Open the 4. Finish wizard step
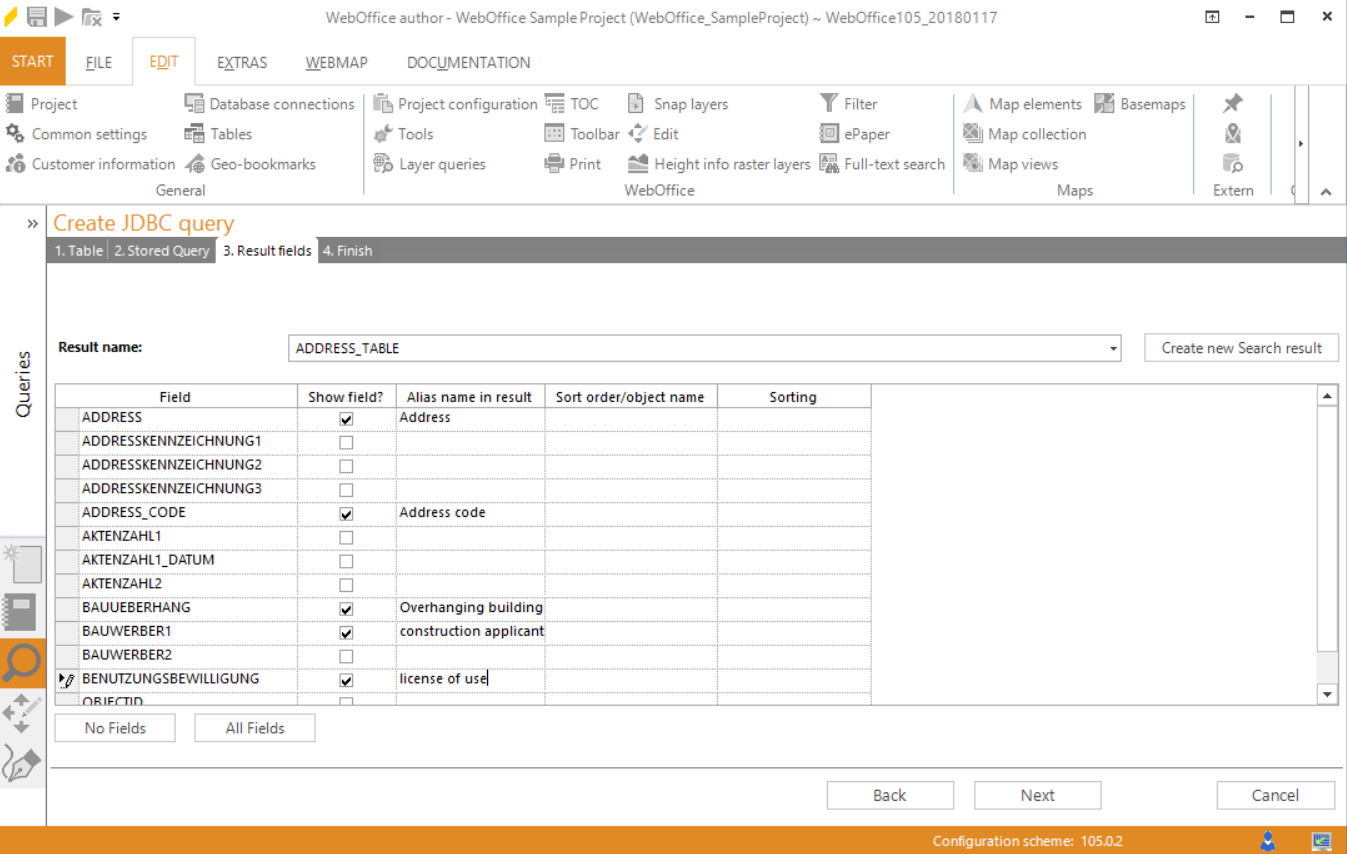The height and width of the screenshot is (854, 1347). click(x=347, y=250)
